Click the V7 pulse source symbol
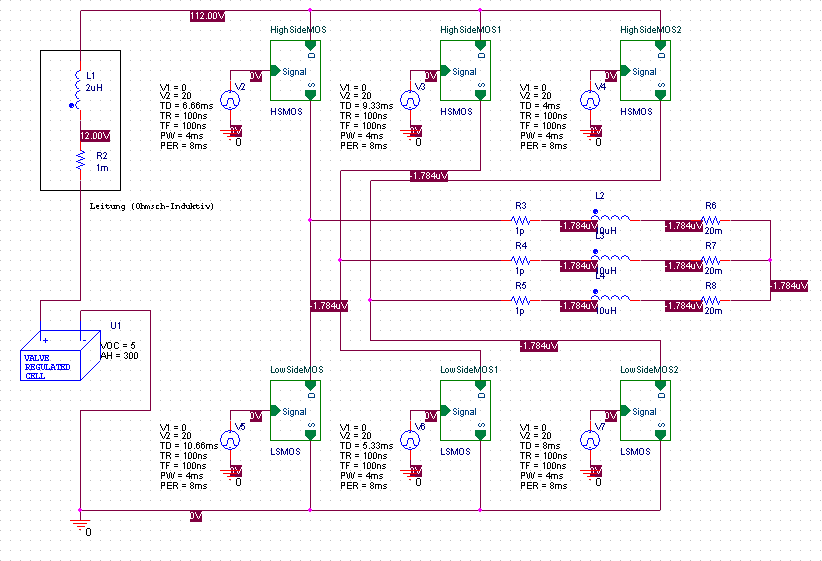Screen dimensions: 822x561 [590, 439]
